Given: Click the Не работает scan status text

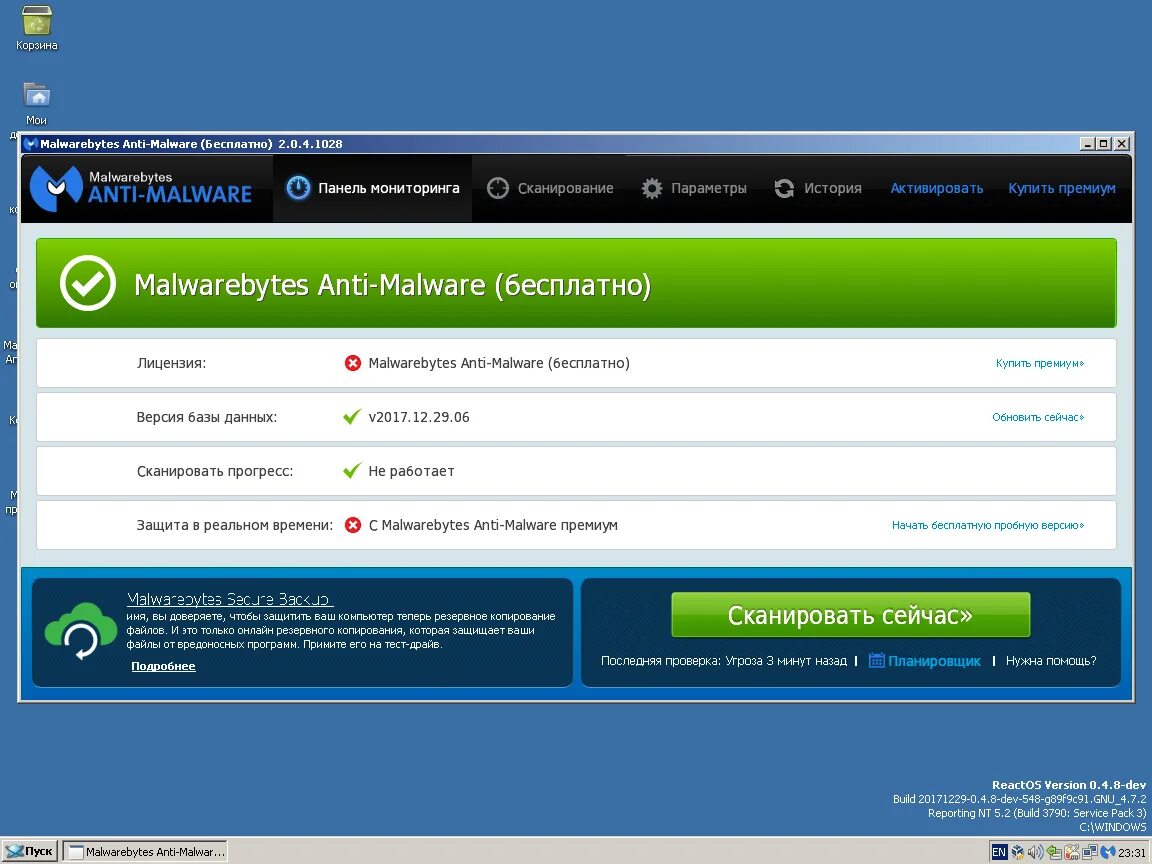Looking at the screenshot, I should click(x=411, y=471).
